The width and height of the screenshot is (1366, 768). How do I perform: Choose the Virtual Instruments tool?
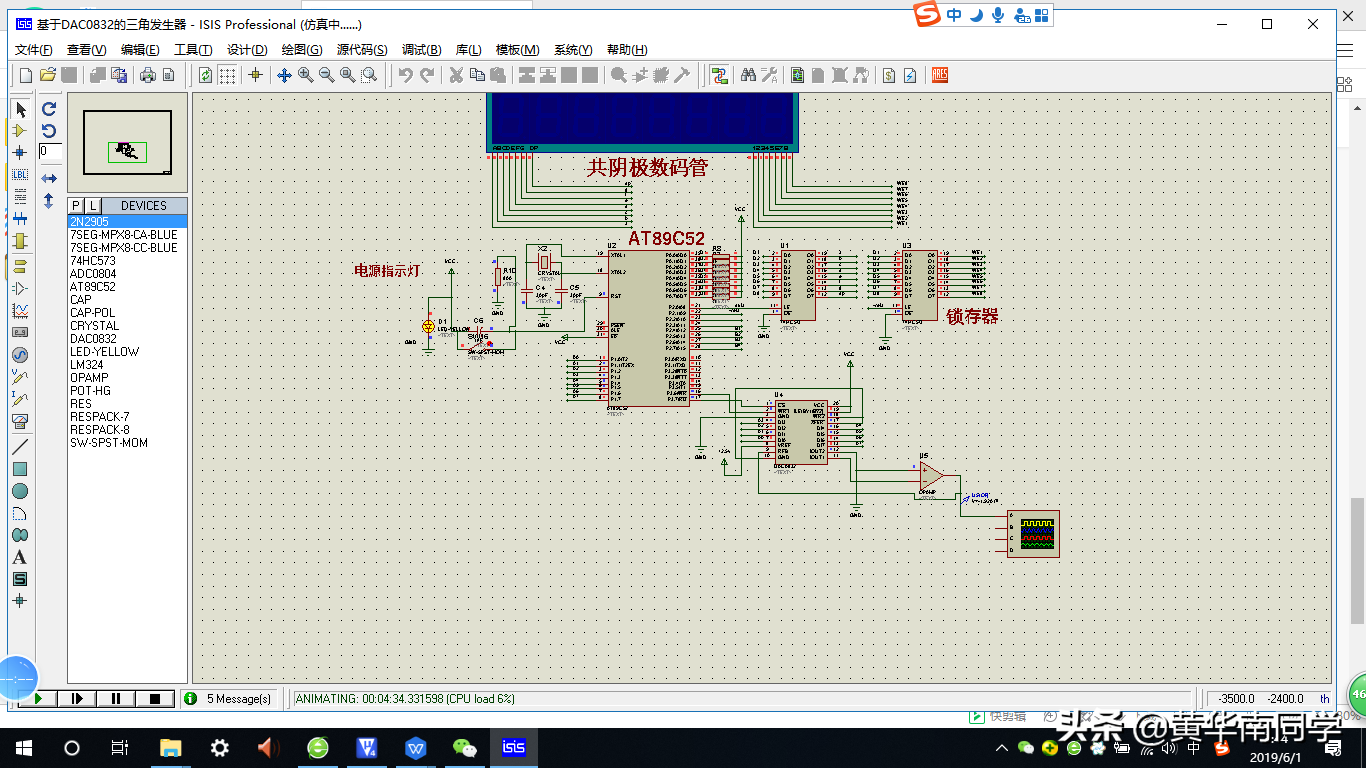[x=19, y=421]
